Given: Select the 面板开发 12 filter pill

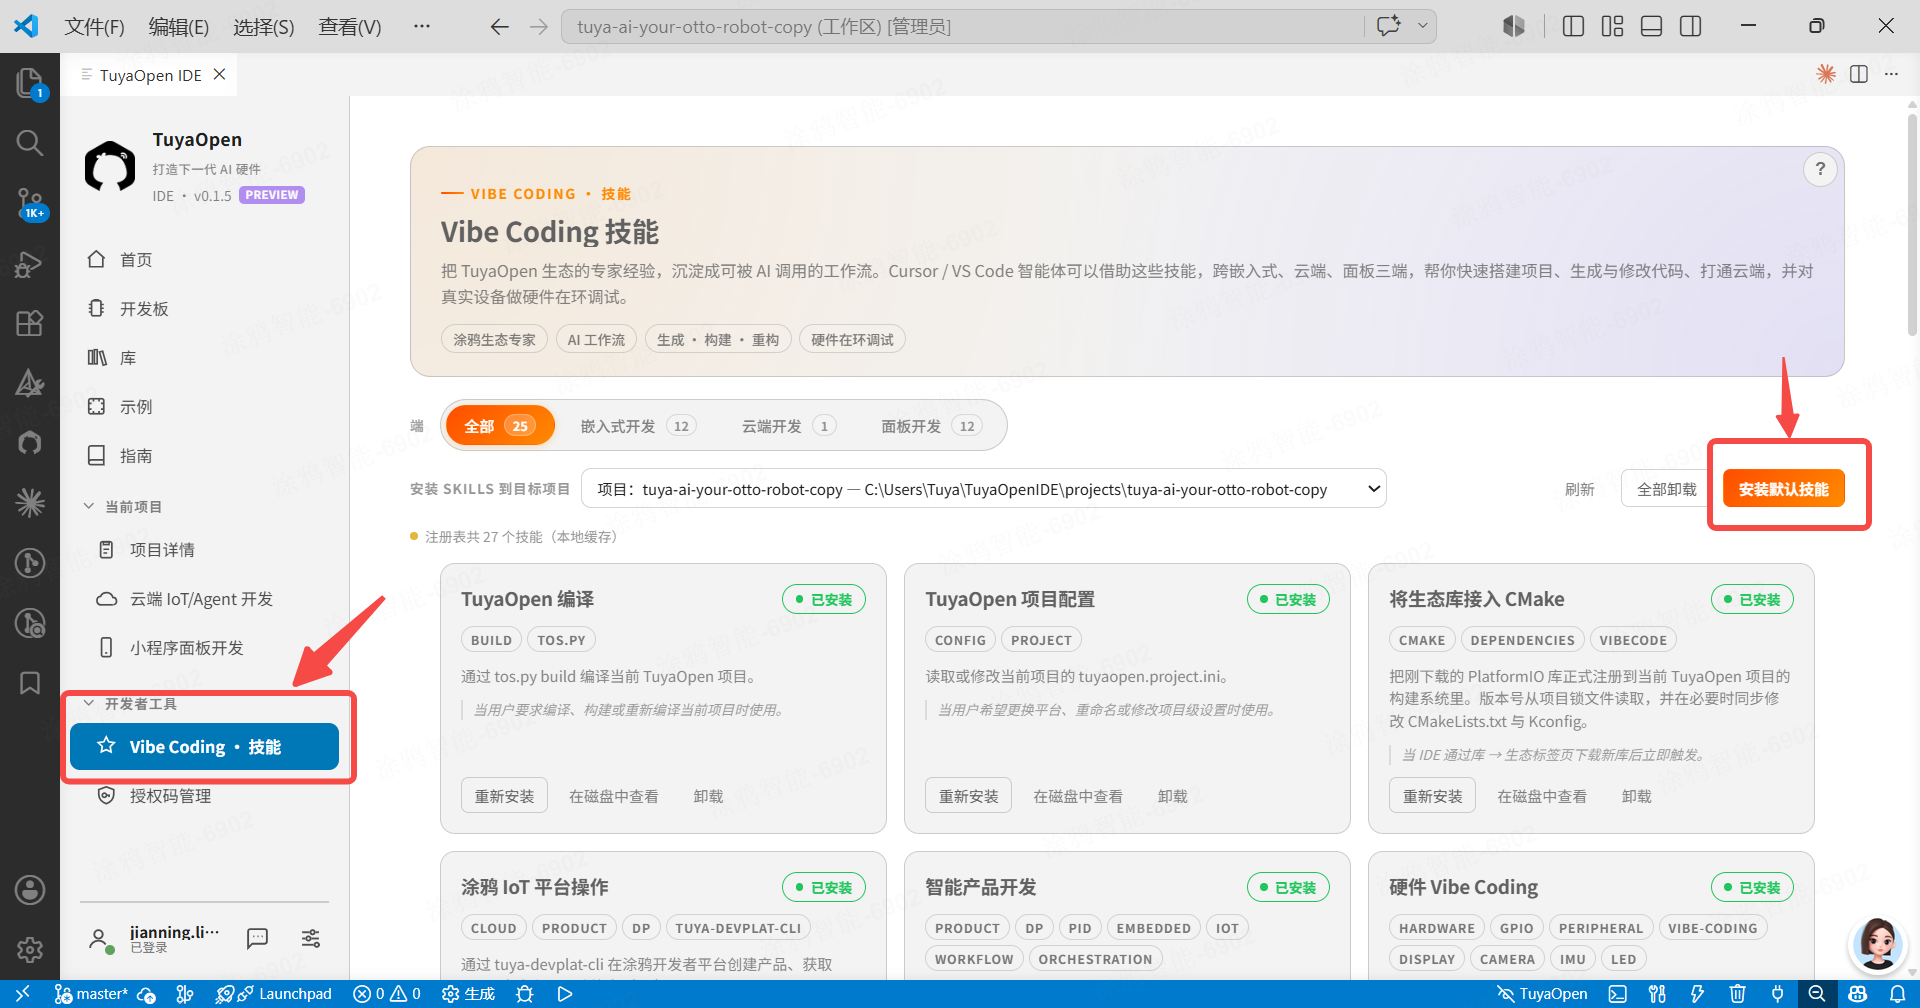Looking at the screenshot, I should tap(930, 426).
